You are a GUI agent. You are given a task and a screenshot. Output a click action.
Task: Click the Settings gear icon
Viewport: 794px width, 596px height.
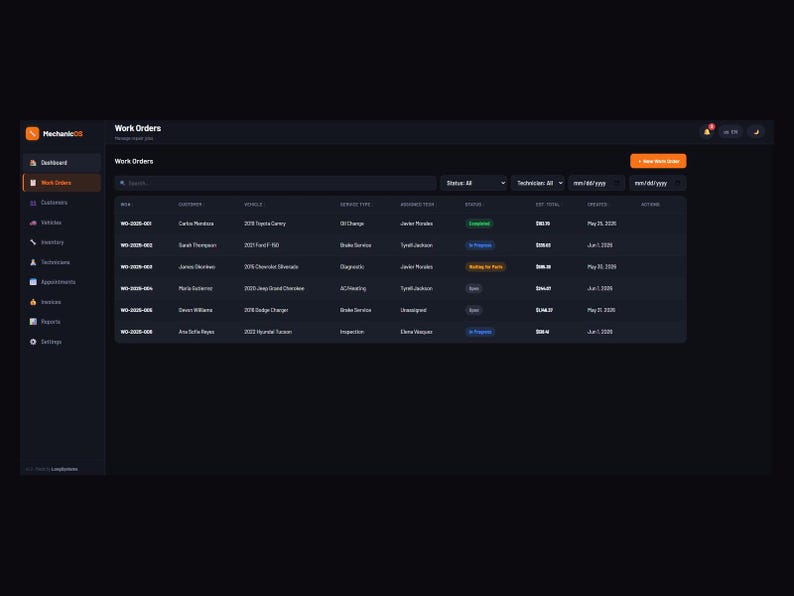click(x=33, y=342)
